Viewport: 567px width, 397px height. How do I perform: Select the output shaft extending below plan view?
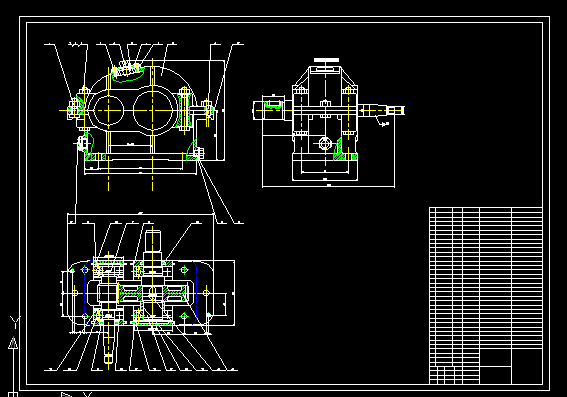coord(108,343)
